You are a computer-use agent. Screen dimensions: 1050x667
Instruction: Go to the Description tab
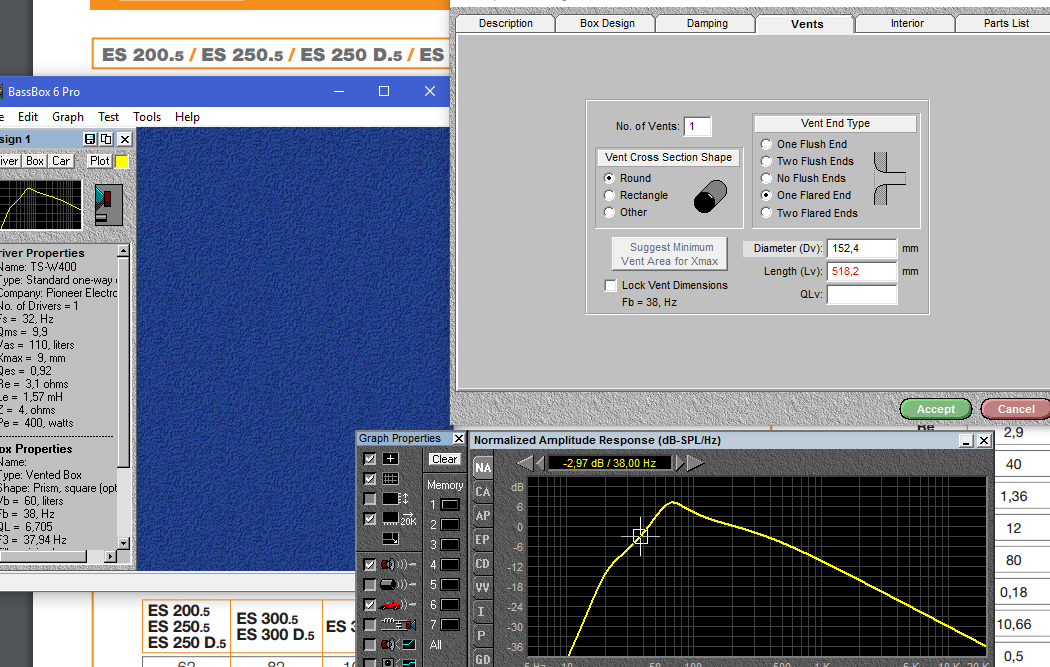[506, 23]
